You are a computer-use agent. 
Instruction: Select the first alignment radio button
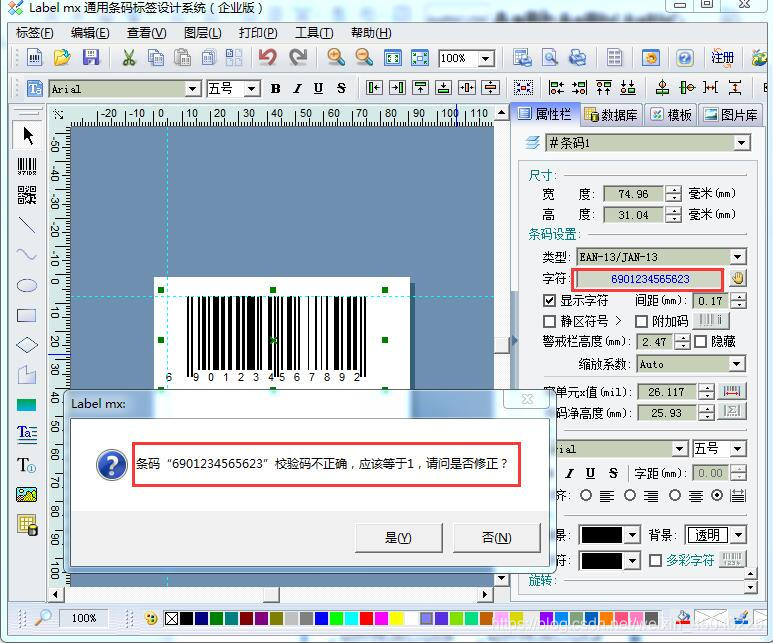coord(586,495)
